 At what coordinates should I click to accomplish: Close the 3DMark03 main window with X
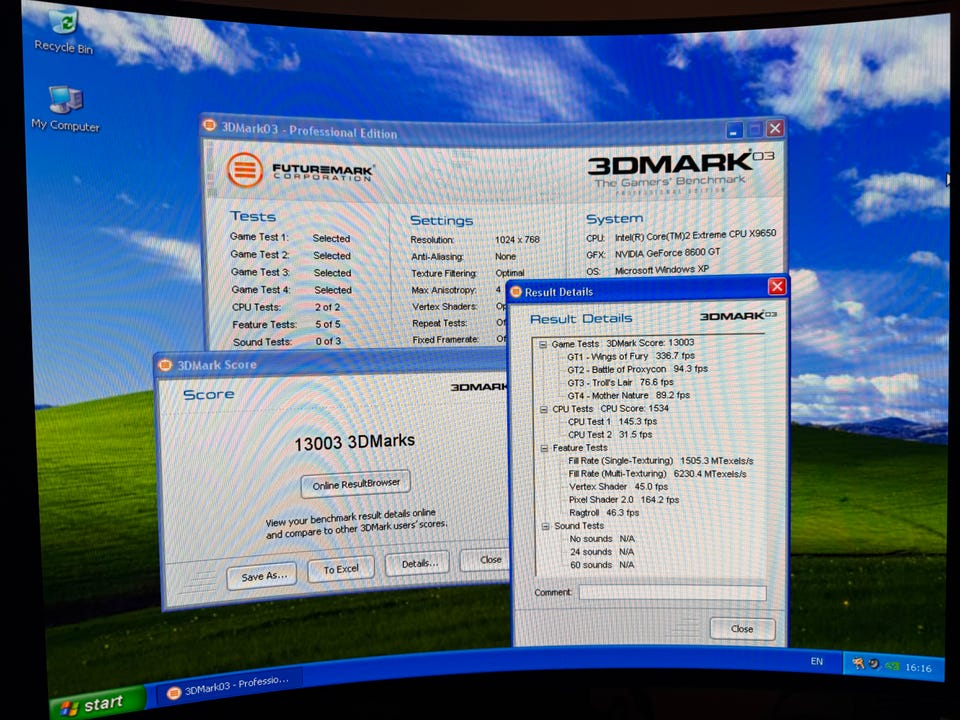[775, 128]
